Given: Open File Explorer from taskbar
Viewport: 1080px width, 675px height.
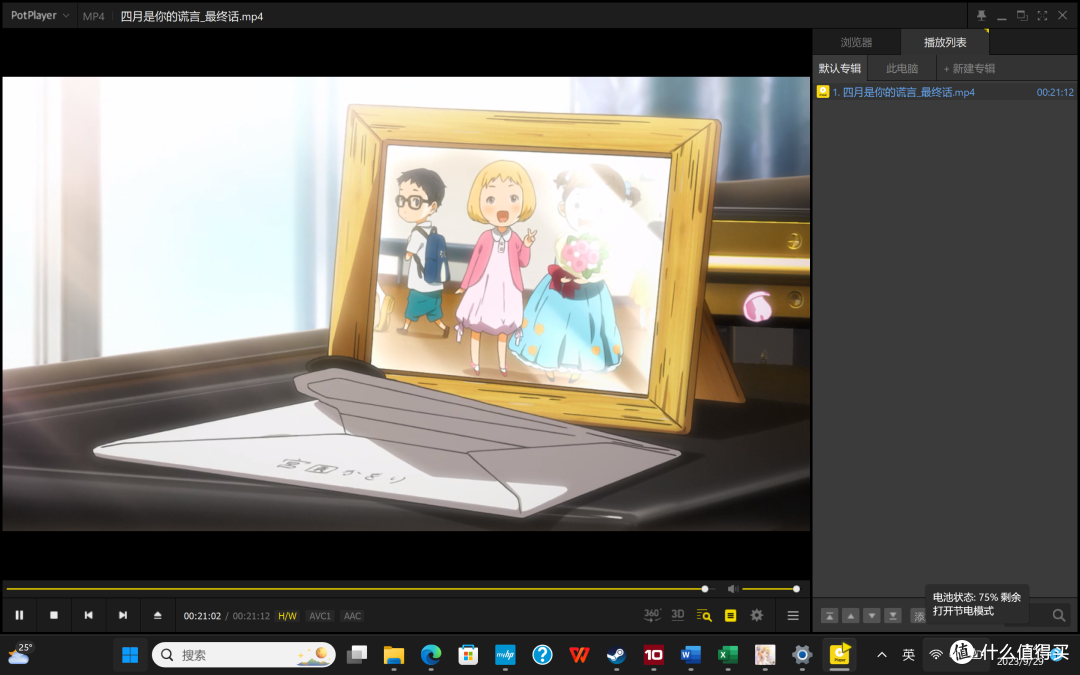Looking at the screenshot, I should [393, 654].
